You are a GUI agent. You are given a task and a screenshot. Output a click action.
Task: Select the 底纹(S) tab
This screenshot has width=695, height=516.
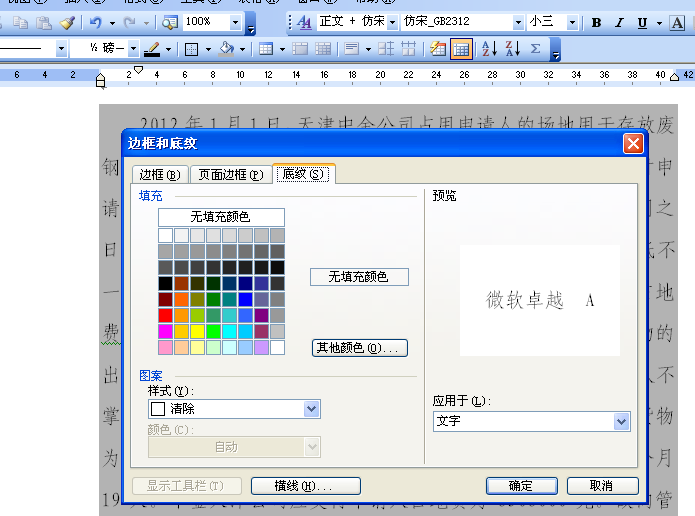coord(303,173)
